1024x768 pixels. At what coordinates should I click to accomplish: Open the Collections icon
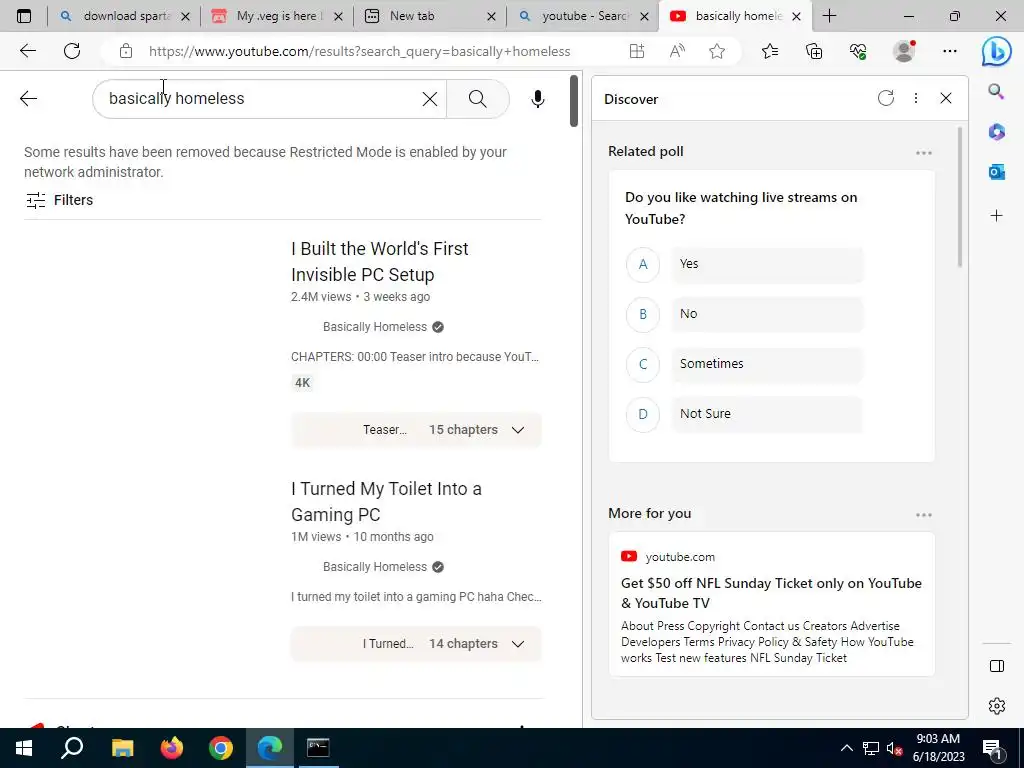click(x=814, y=51)
